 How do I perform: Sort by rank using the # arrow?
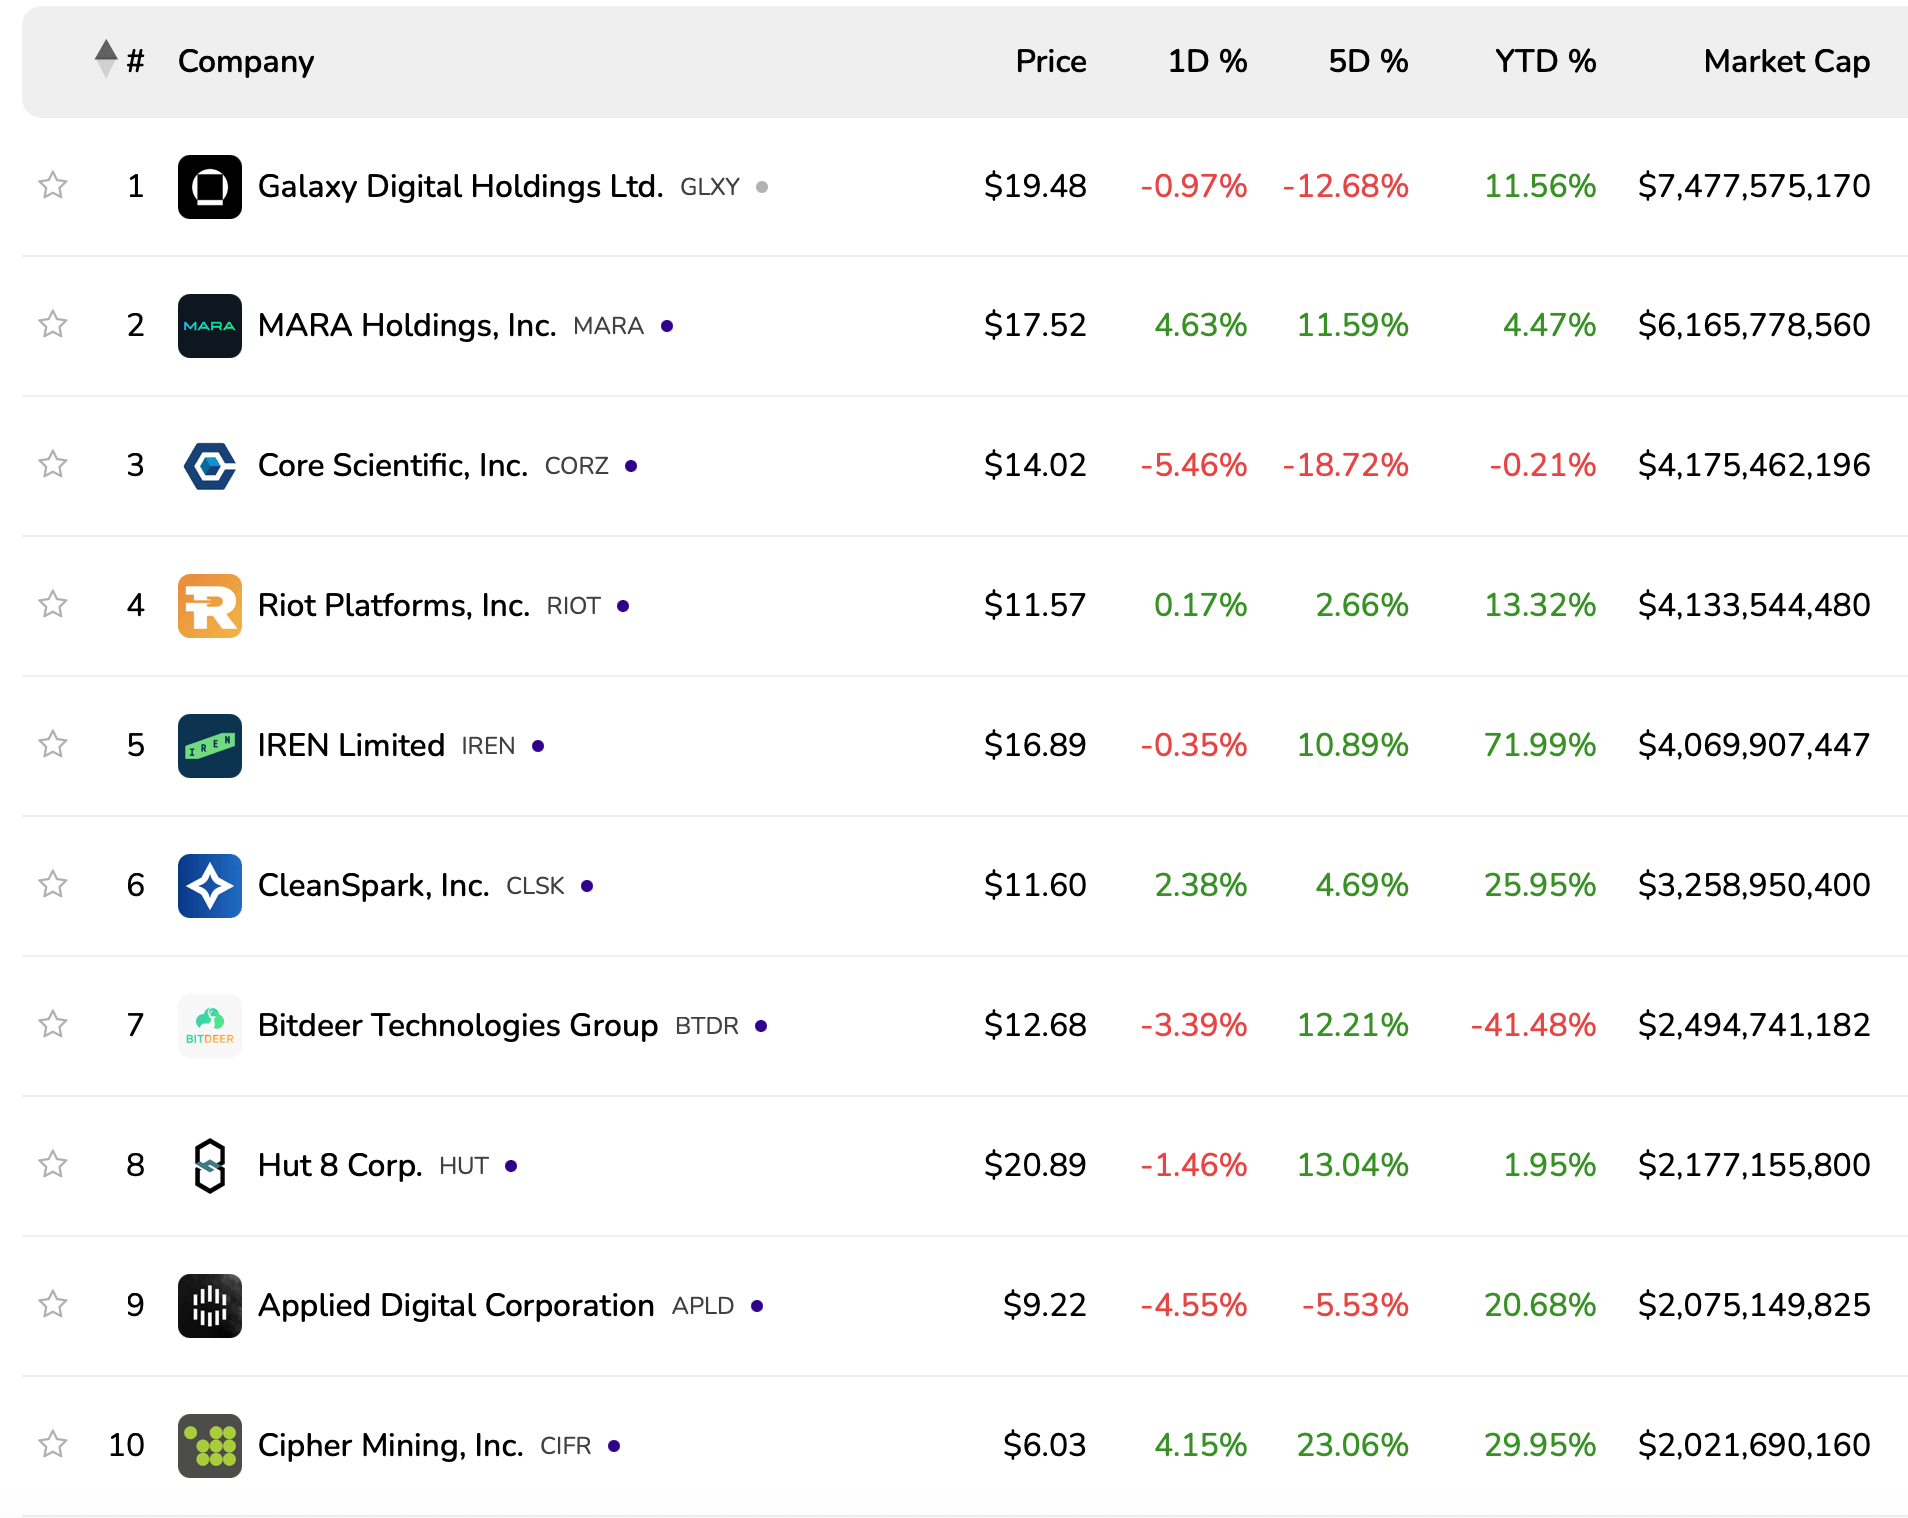pyautogui.click(x=106, y=59)
